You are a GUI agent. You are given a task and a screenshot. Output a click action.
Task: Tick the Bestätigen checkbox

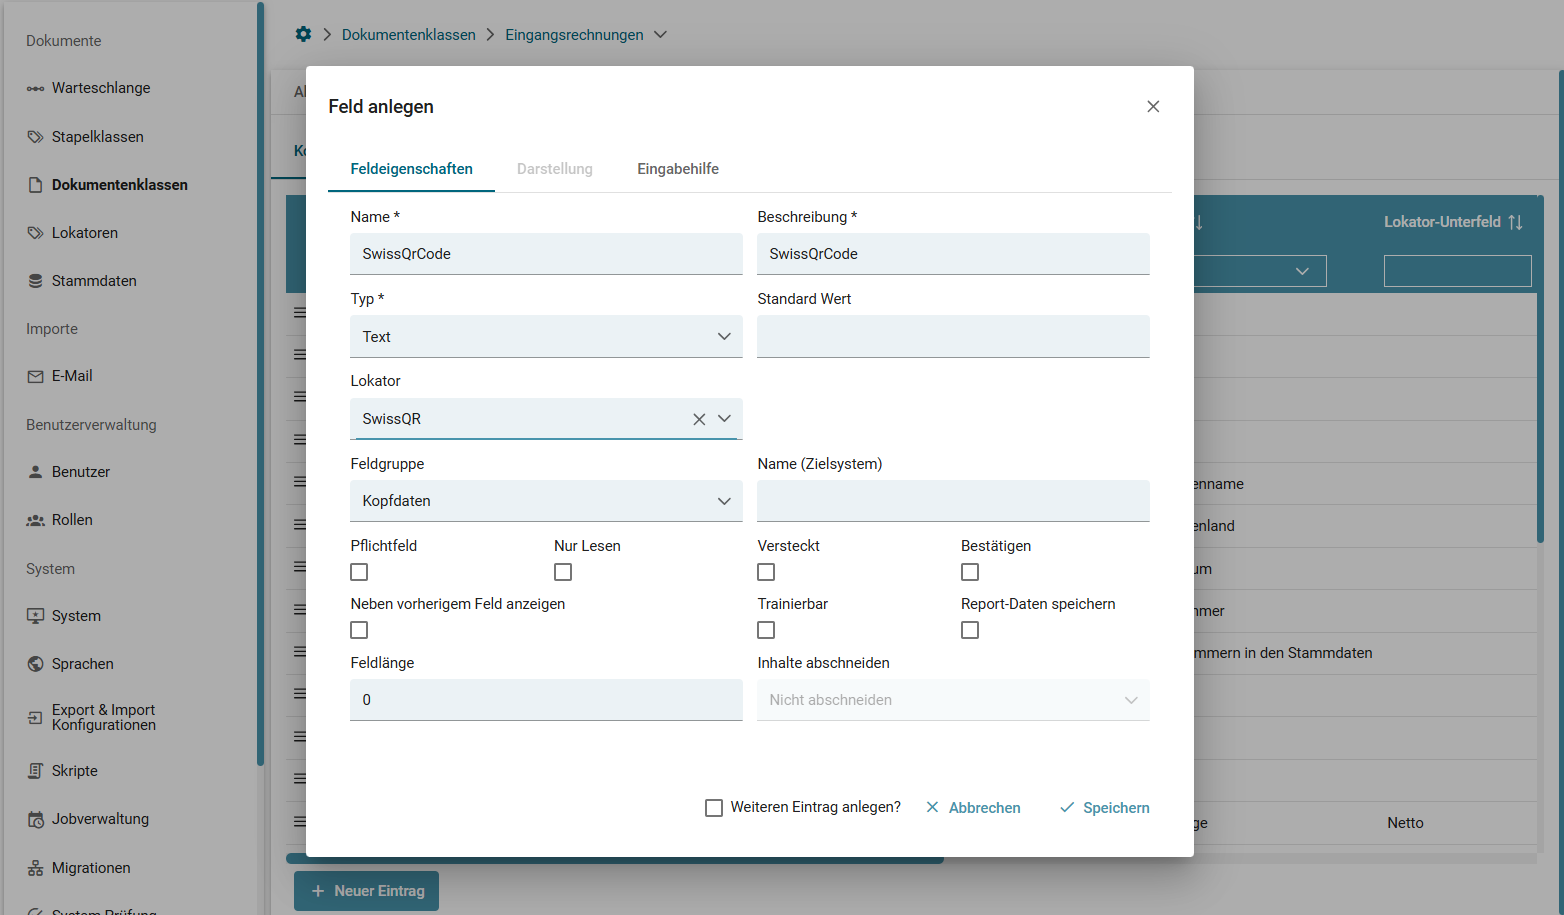click(x=970, y=572)
